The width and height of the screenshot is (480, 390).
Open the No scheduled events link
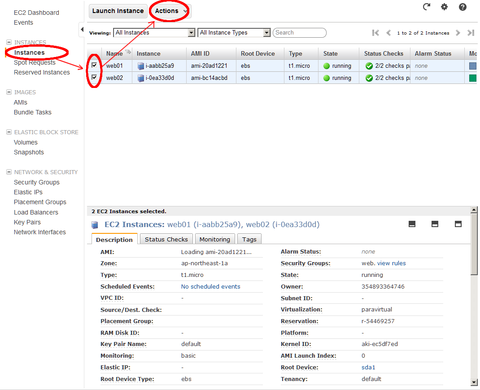pos(210,287)
